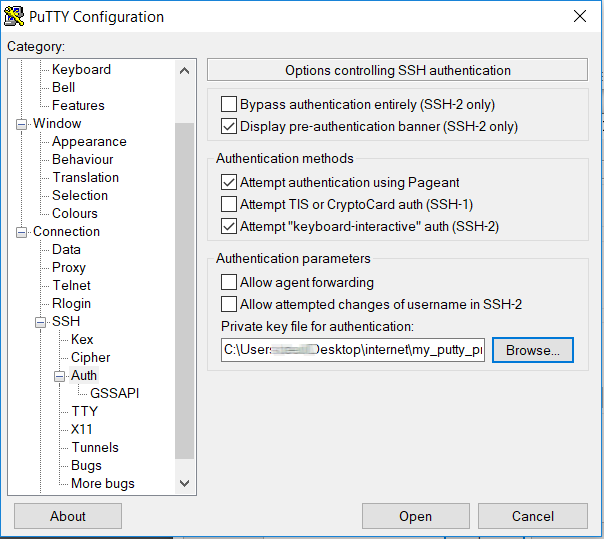Enable Bypass authentication entirely checkbox
Screen dimensions: 604x539
[x=229, y=104]
